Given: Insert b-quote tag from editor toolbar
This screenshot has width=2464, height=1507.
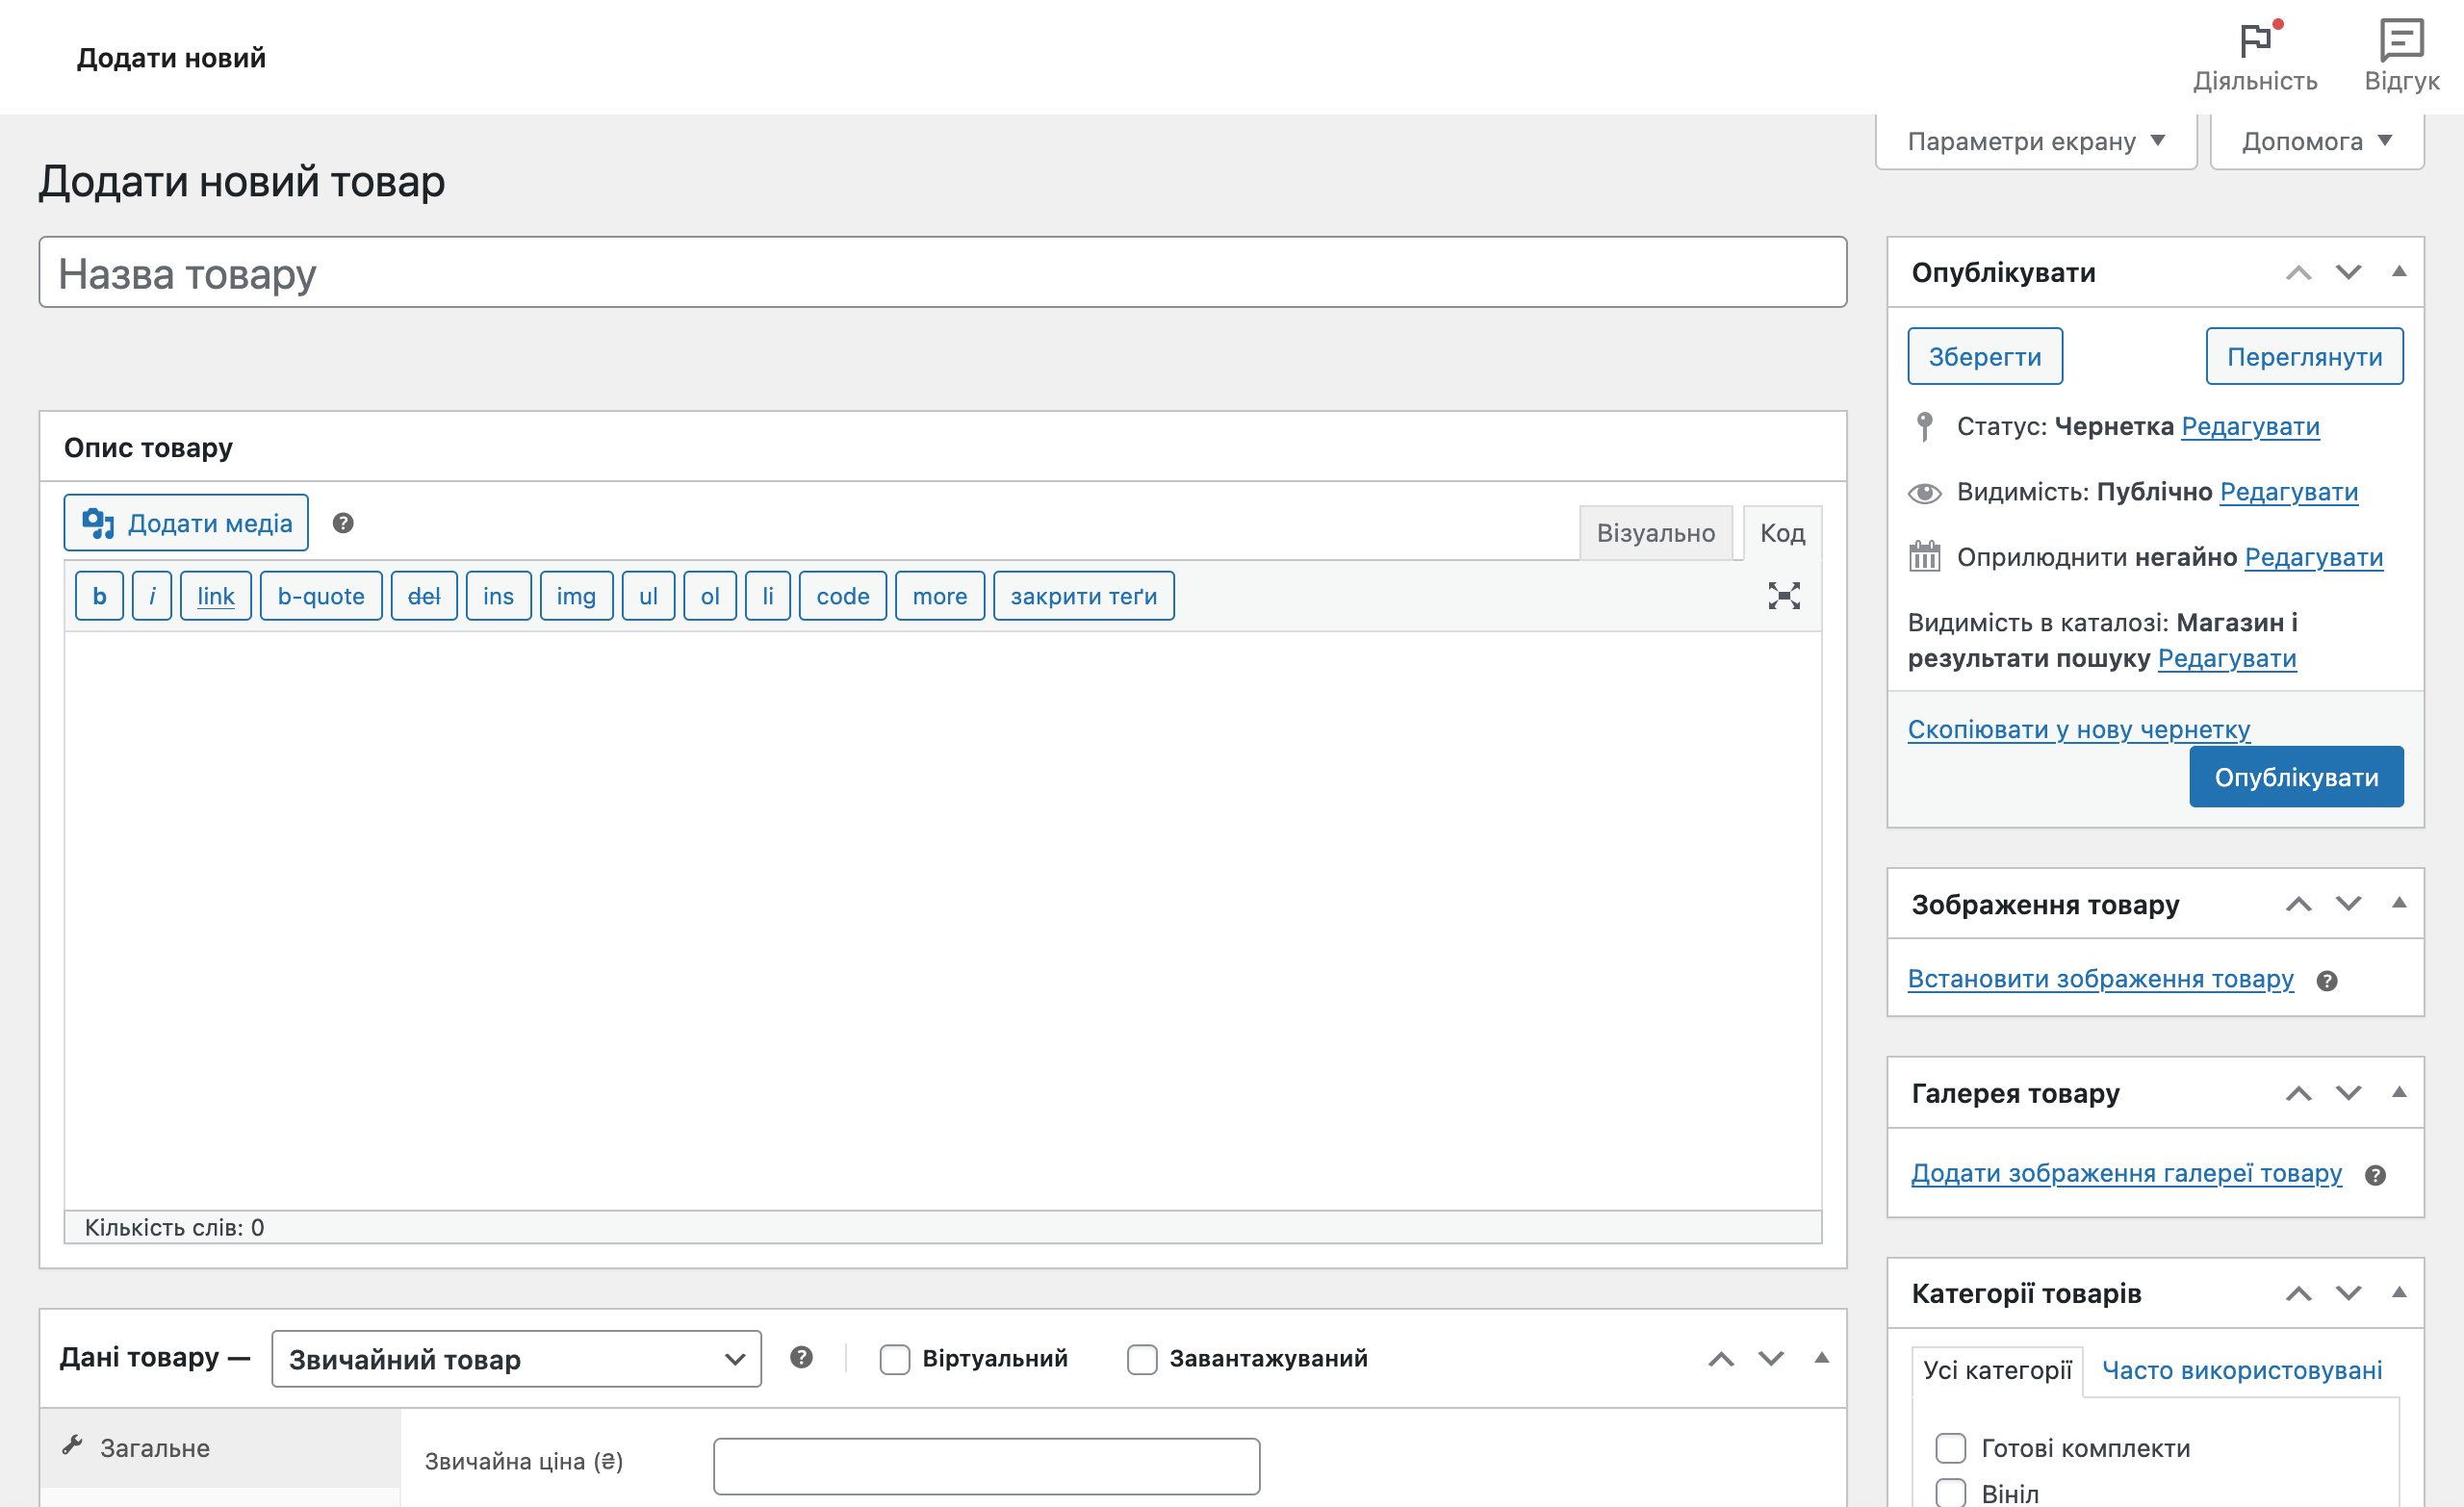Looking at the screenshot, I should (x=321, y=596).
